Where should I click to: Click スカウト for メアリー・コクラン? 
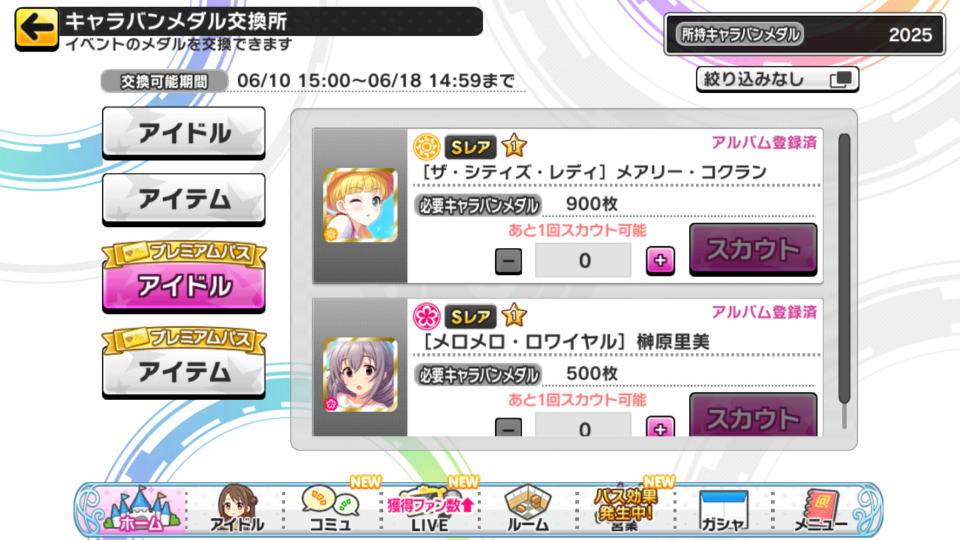pyautogui.click(x=753, y=249)
